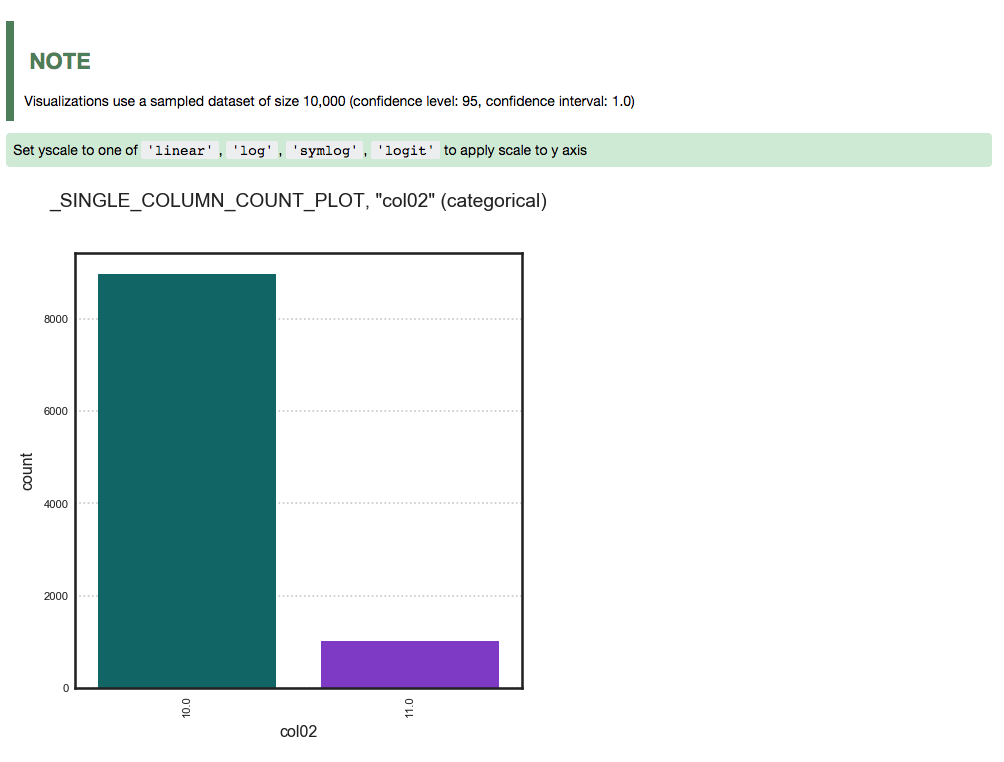
Task: Click the purple bar for category 11.0
Action: (410, 665)
